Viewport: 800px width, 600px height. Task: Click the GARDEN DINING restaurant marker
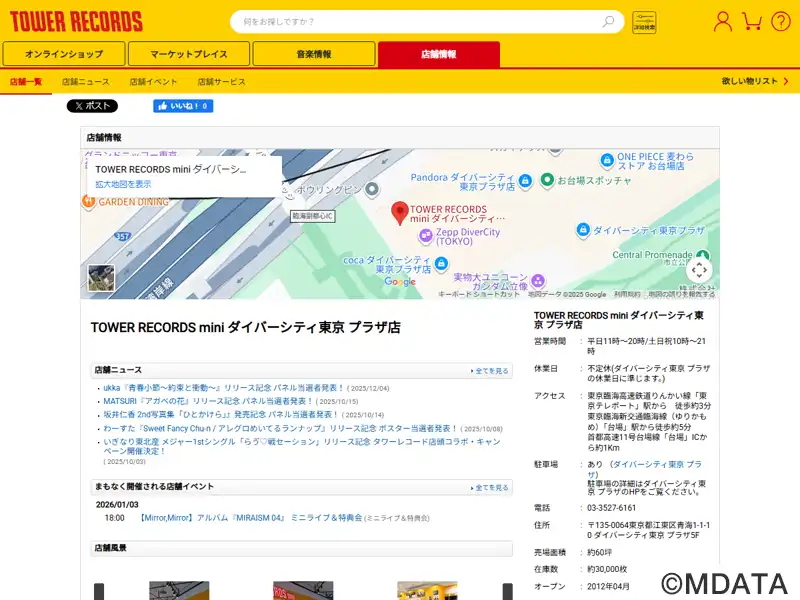coord(88,202)
